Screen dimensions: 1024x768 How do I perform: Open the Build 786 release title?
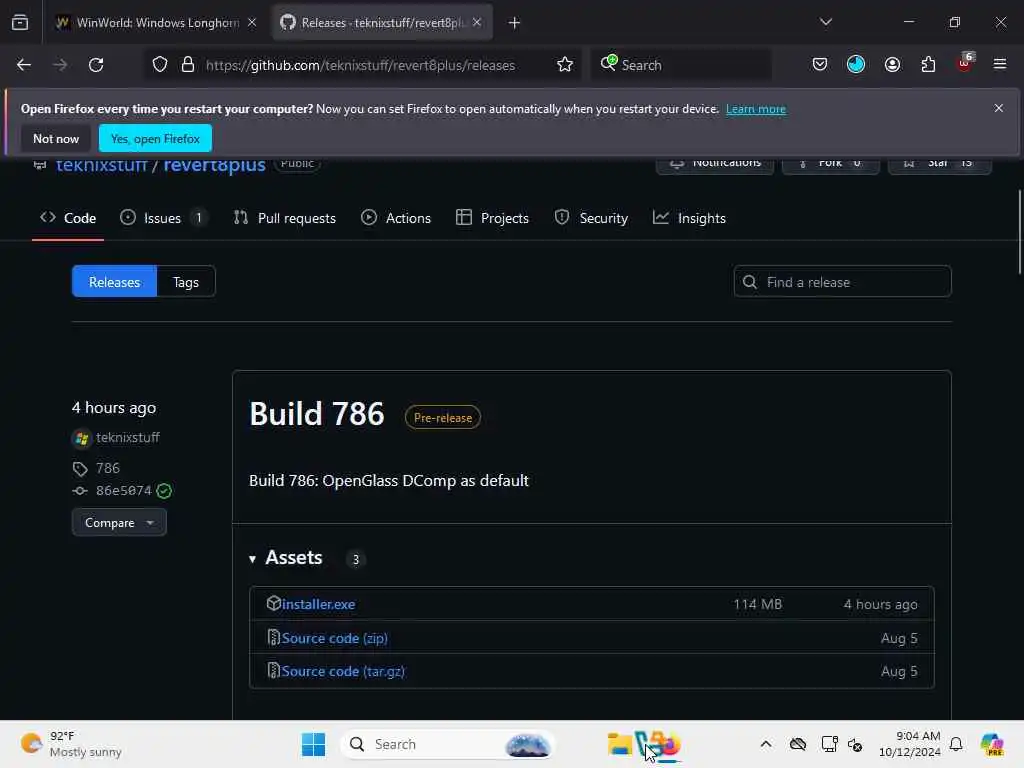(317, 414)
